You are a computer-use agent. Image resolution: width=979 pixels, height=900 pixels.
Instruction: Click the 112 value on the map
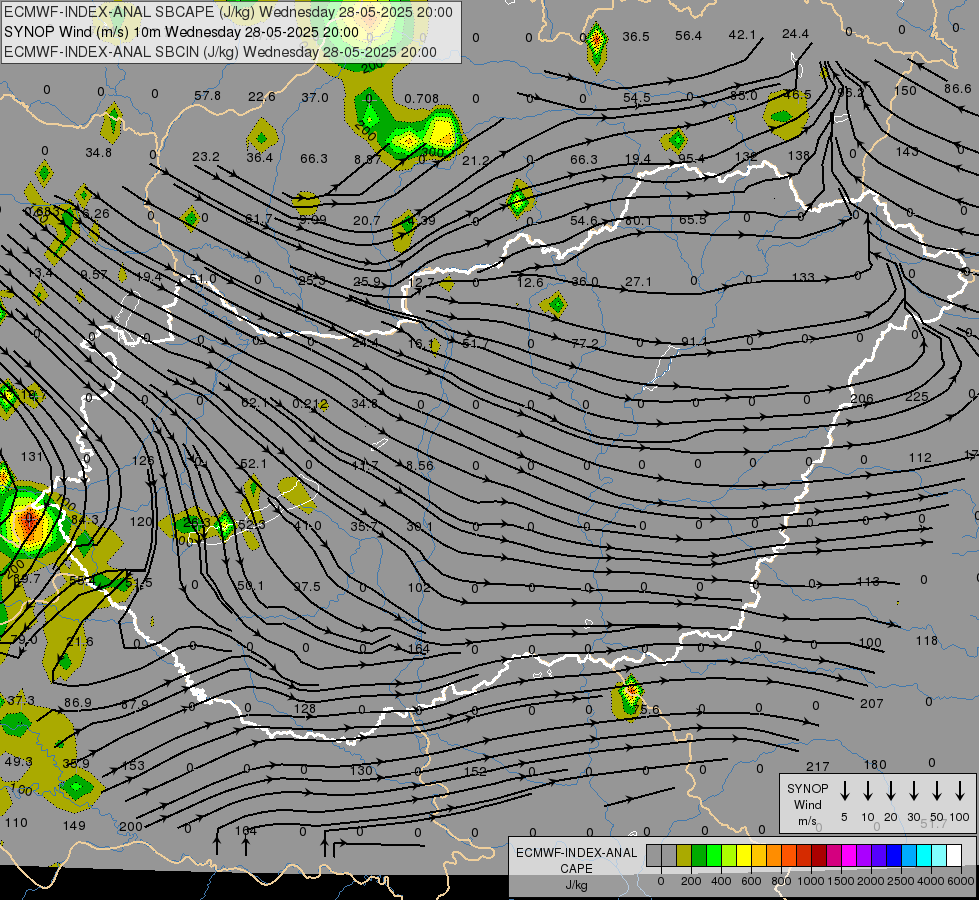(x=920, y=458)
